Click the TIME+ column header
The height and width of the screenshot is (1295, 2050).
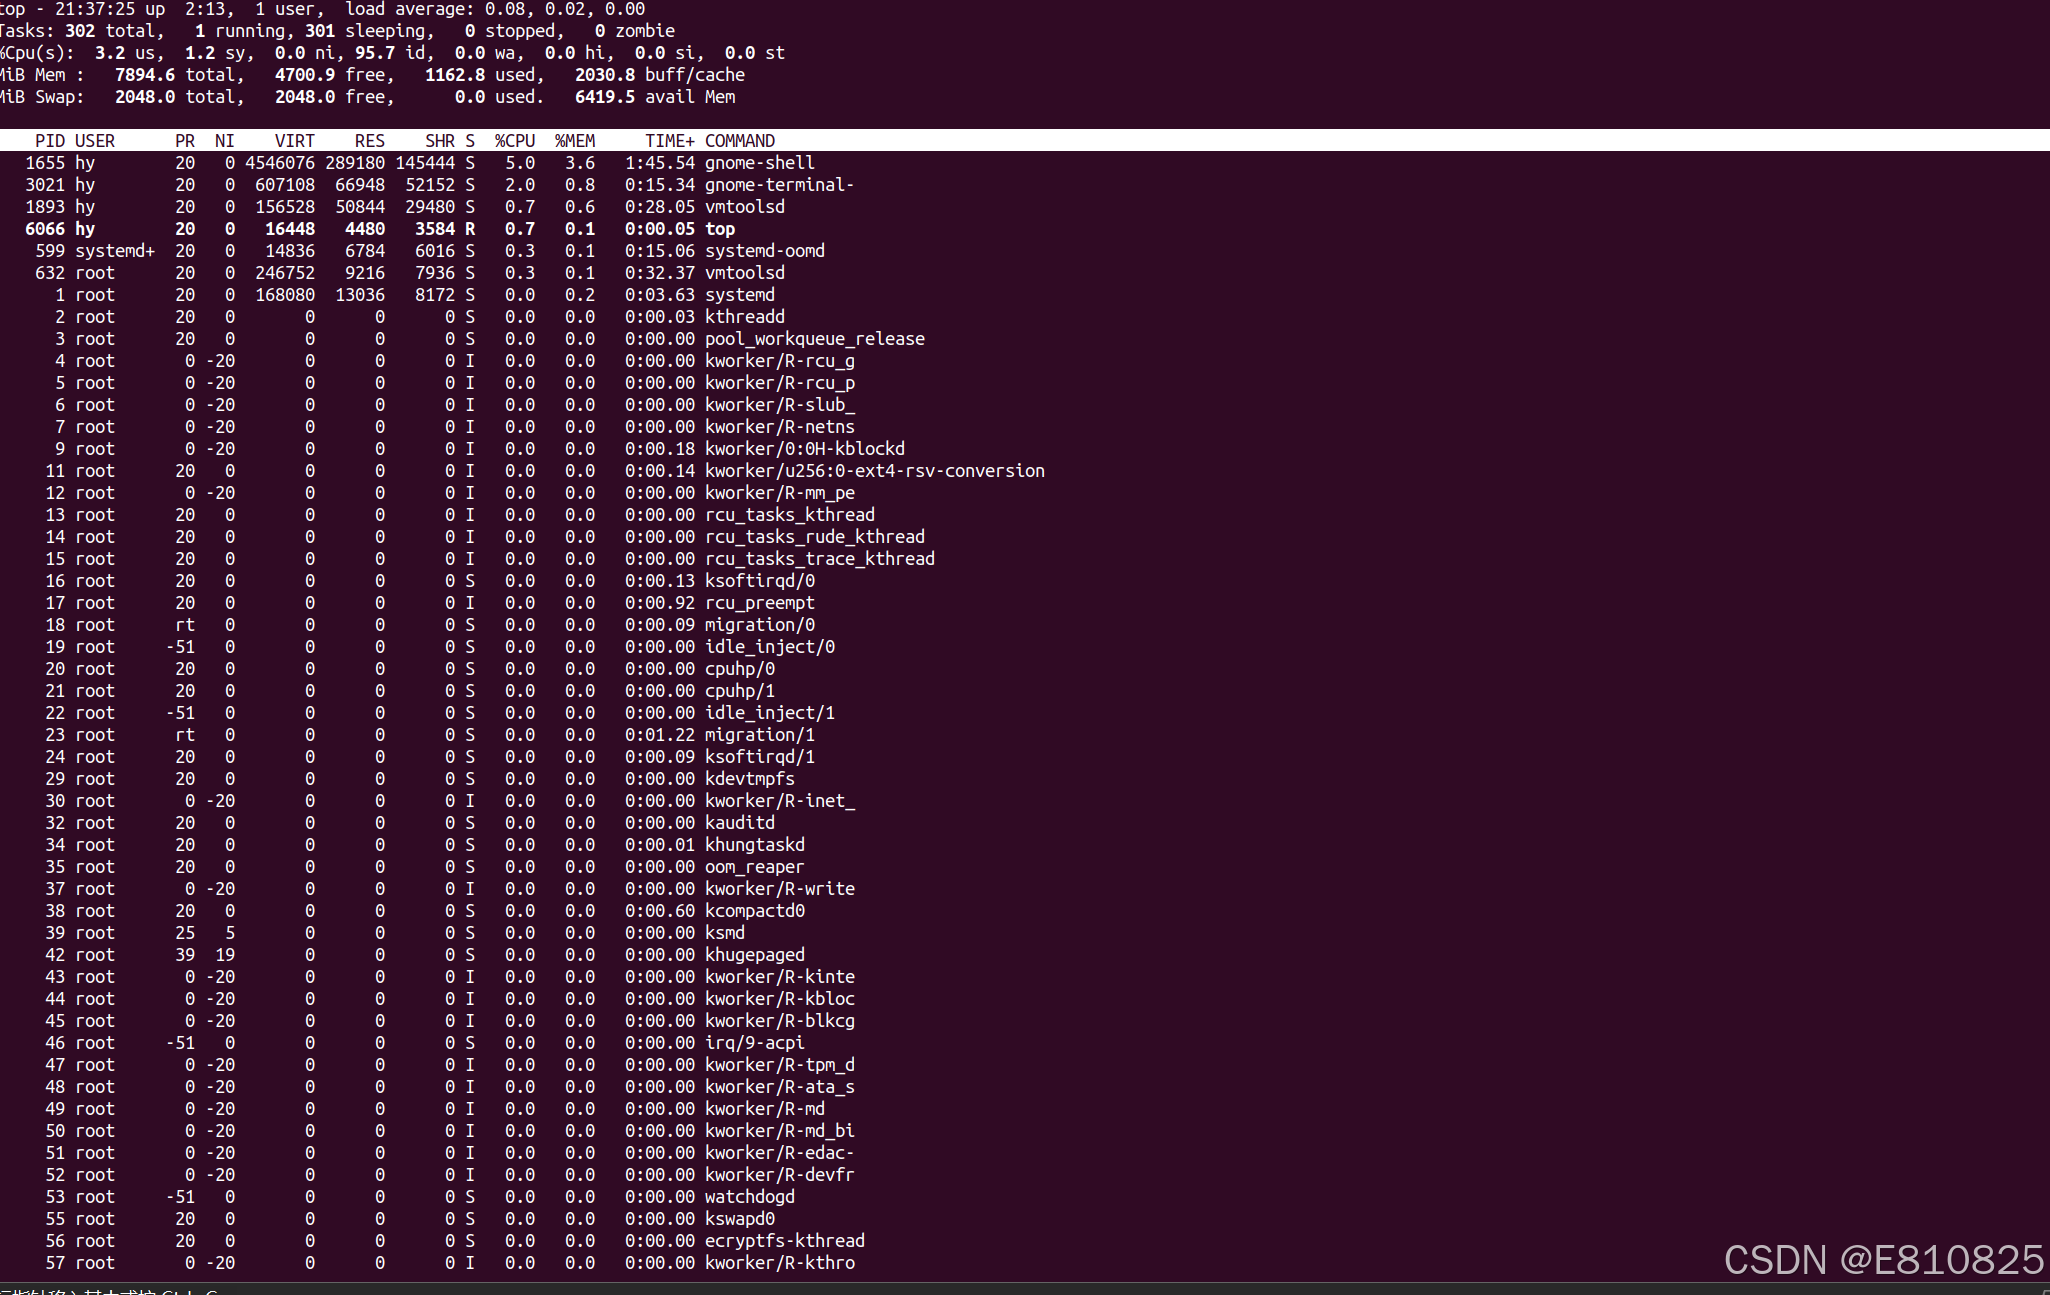669,141
